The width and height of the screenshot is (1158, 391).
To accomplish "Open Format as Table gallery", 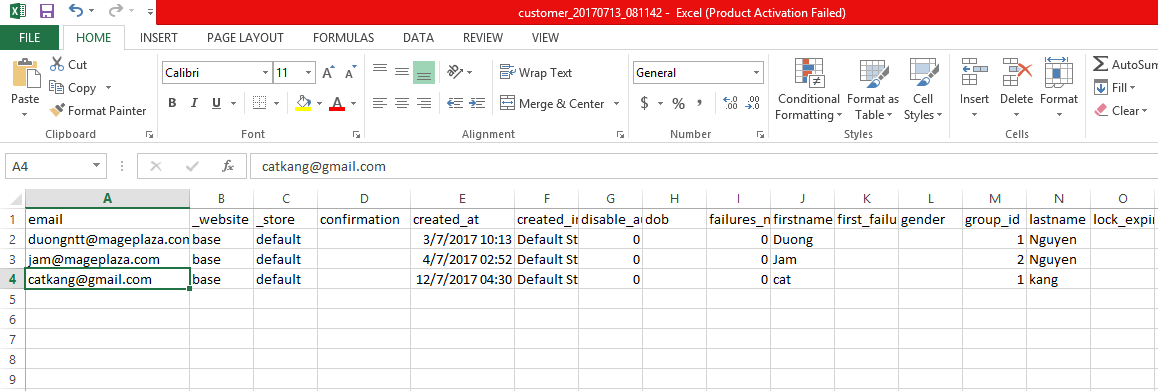I will pyautogui.click(x=873, y=89).
